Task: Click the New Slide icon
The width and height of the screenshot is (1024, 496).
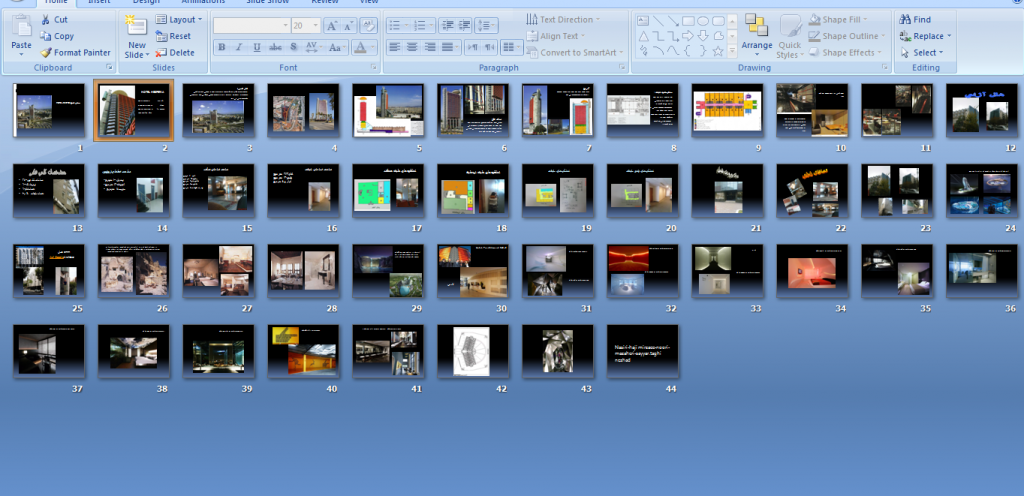Action: click(x=136, y=26)
